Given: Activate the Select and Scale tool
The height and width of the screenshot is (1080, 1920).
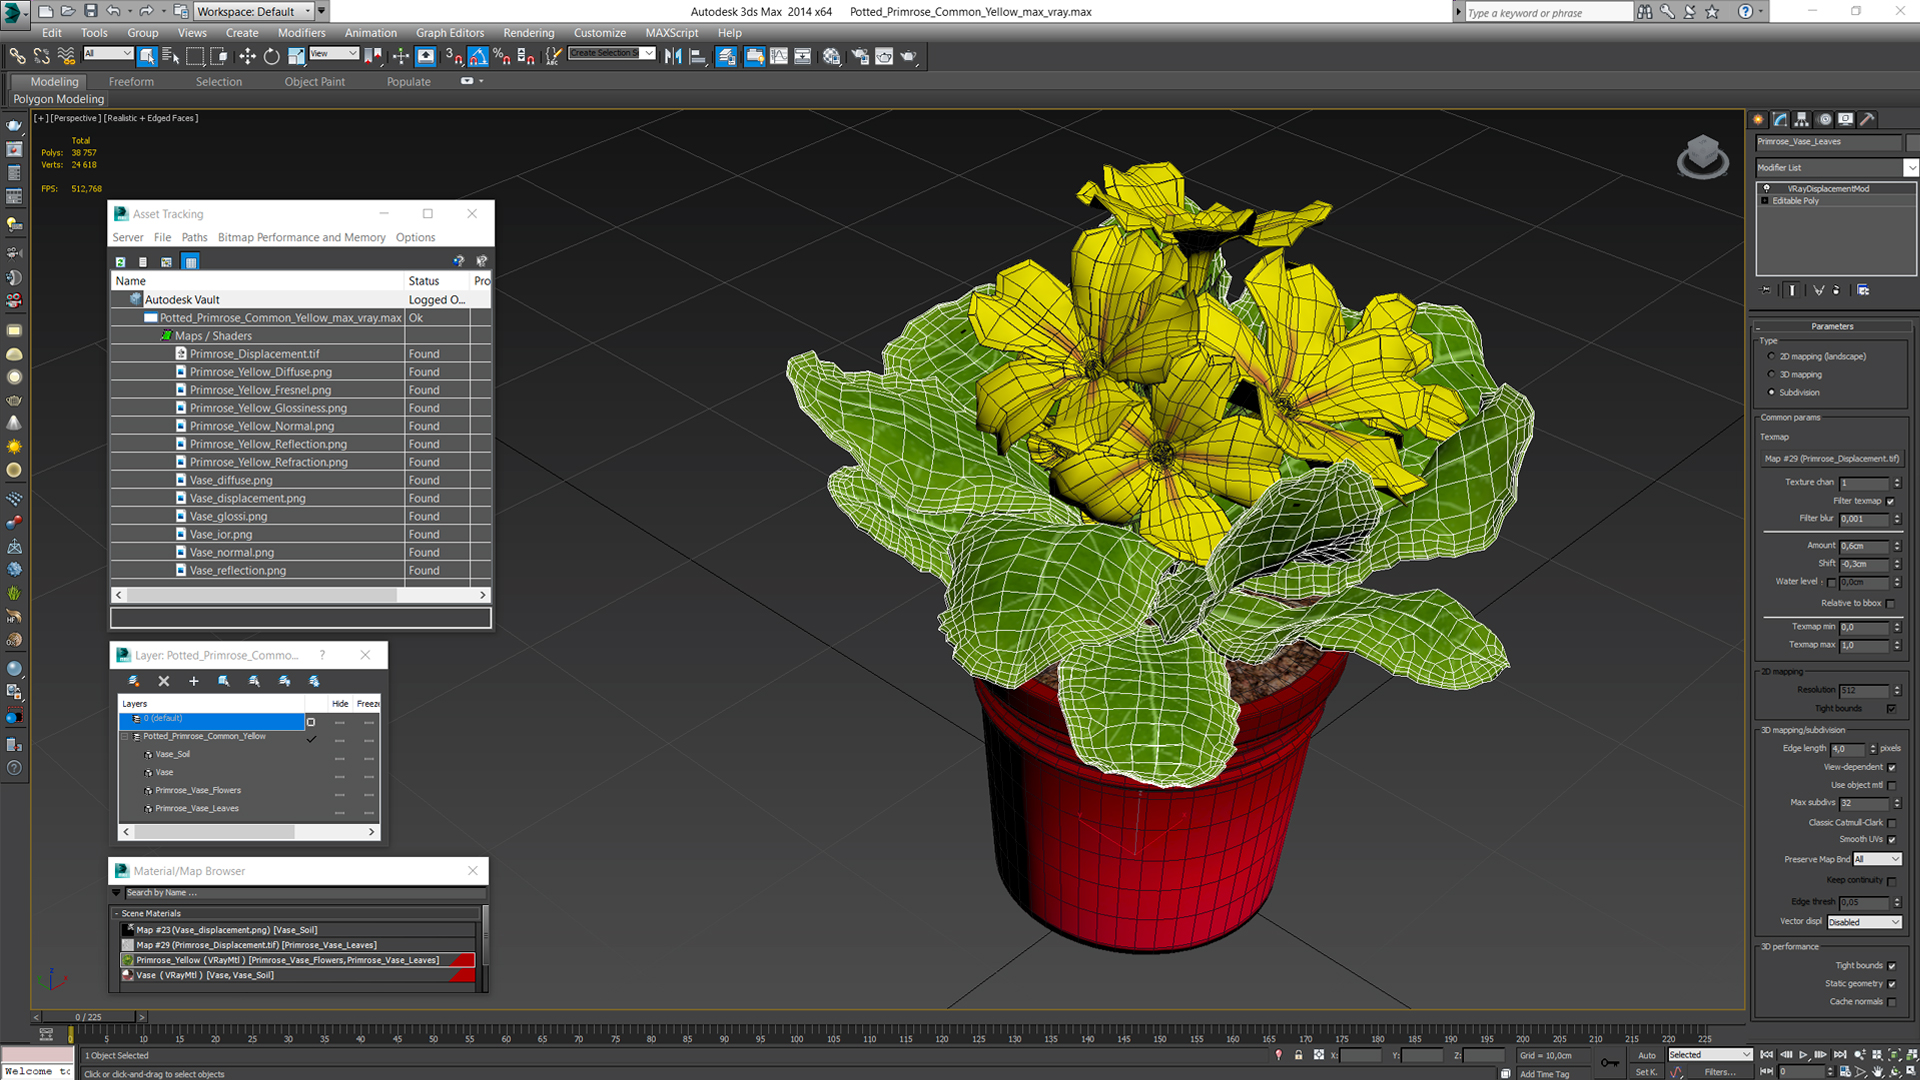Looking at the screenshot, I should tap(296, 56).
